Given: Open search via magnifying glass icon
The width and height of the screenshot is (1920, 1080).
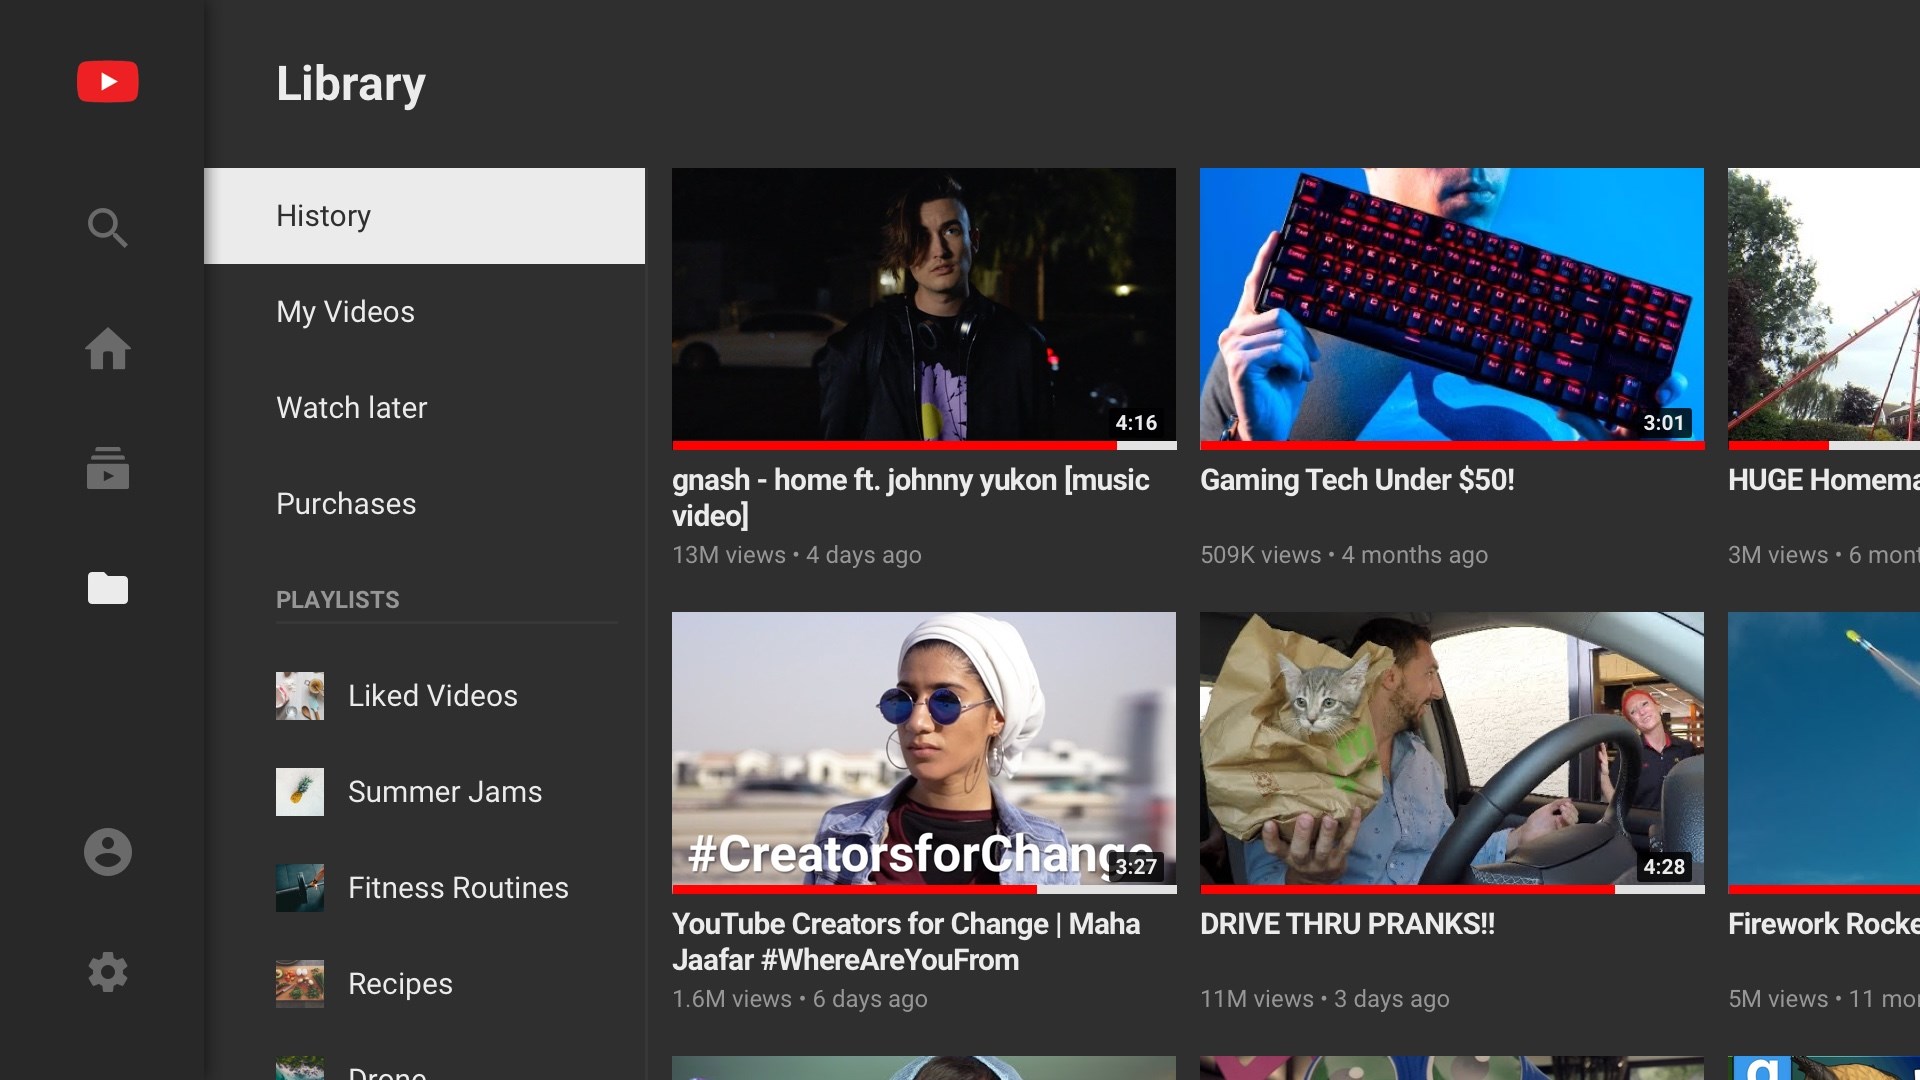Looking at the screenshot, I should (x=108, y=228).
